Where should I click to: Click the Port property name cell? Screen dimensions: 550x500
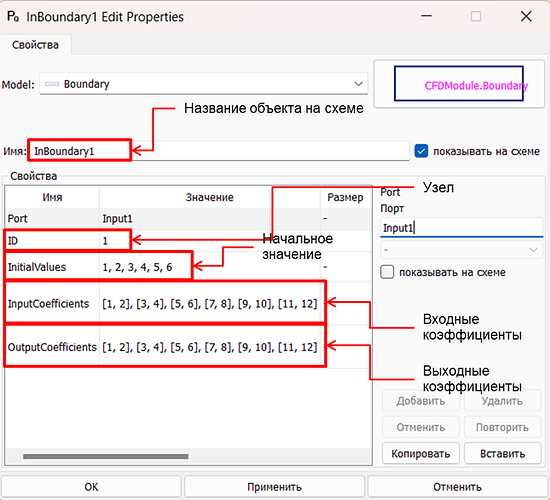53,219
